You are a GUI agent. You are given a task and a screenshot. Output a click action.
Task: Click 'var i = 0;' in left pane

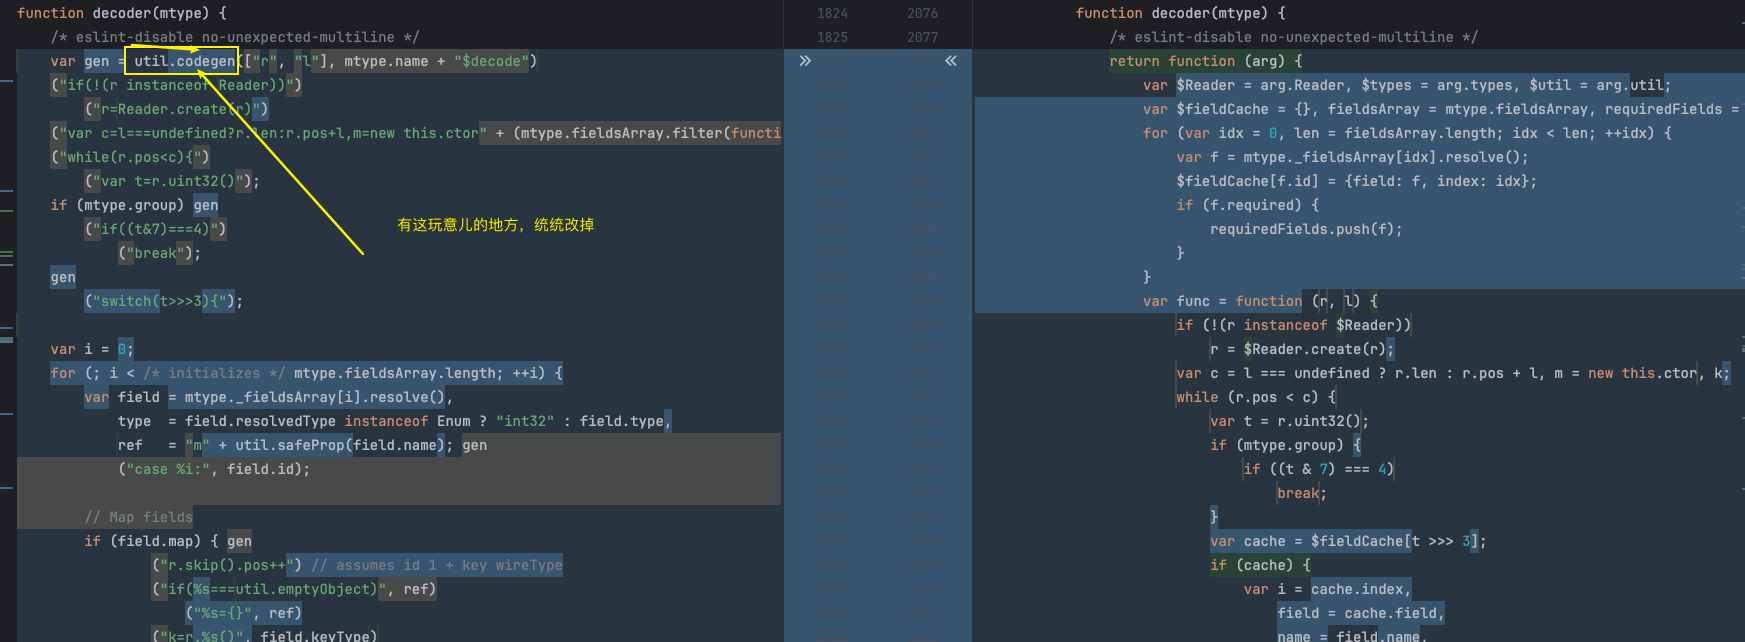[x=92, y=349]
